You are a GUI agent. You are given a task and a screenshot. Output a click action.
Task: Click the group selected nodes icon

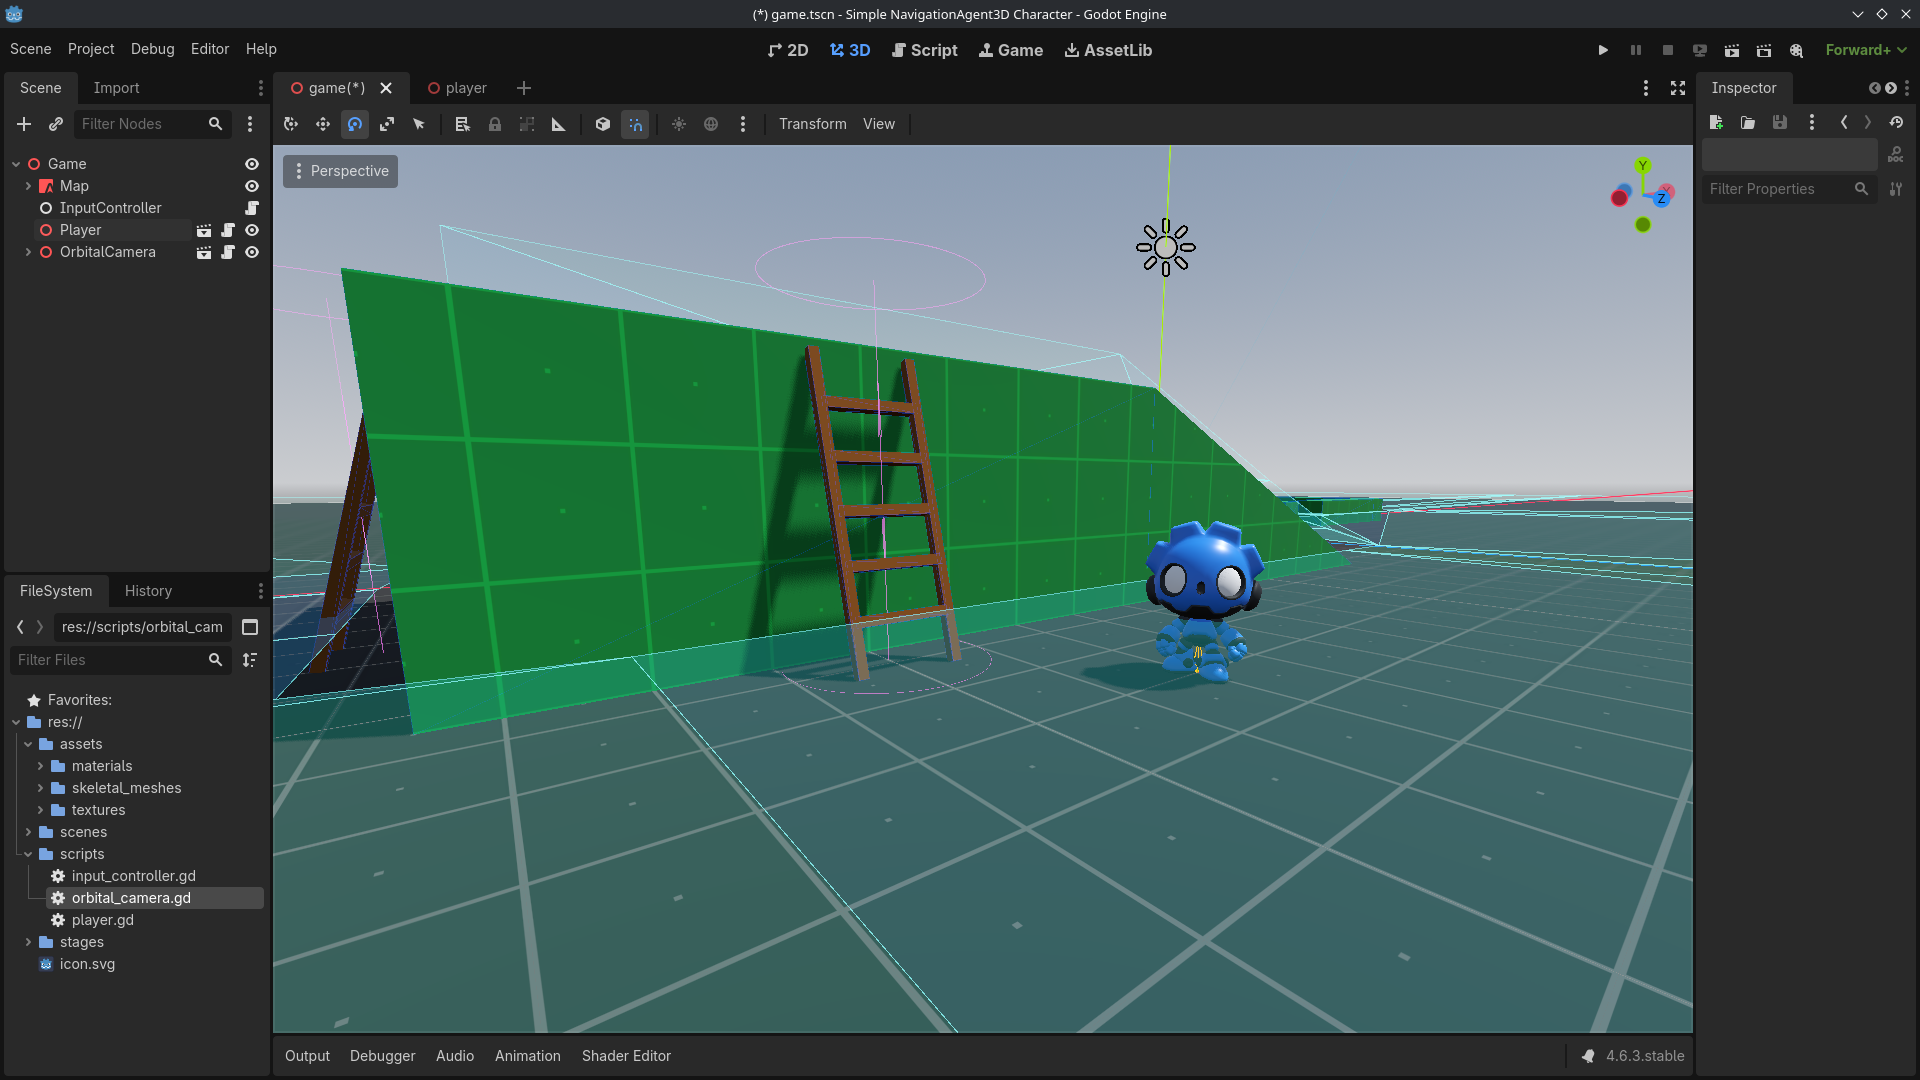pyautogui.click(x=527, y=124)
